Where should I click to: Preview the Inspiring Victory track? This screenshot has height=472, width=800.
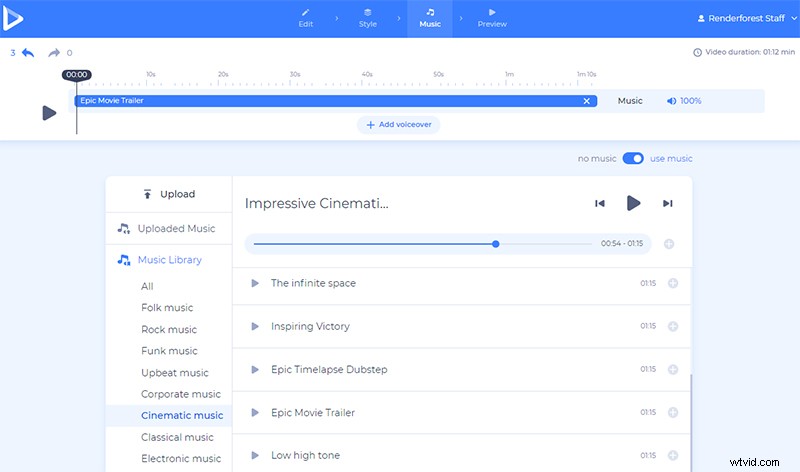[255, 326]
